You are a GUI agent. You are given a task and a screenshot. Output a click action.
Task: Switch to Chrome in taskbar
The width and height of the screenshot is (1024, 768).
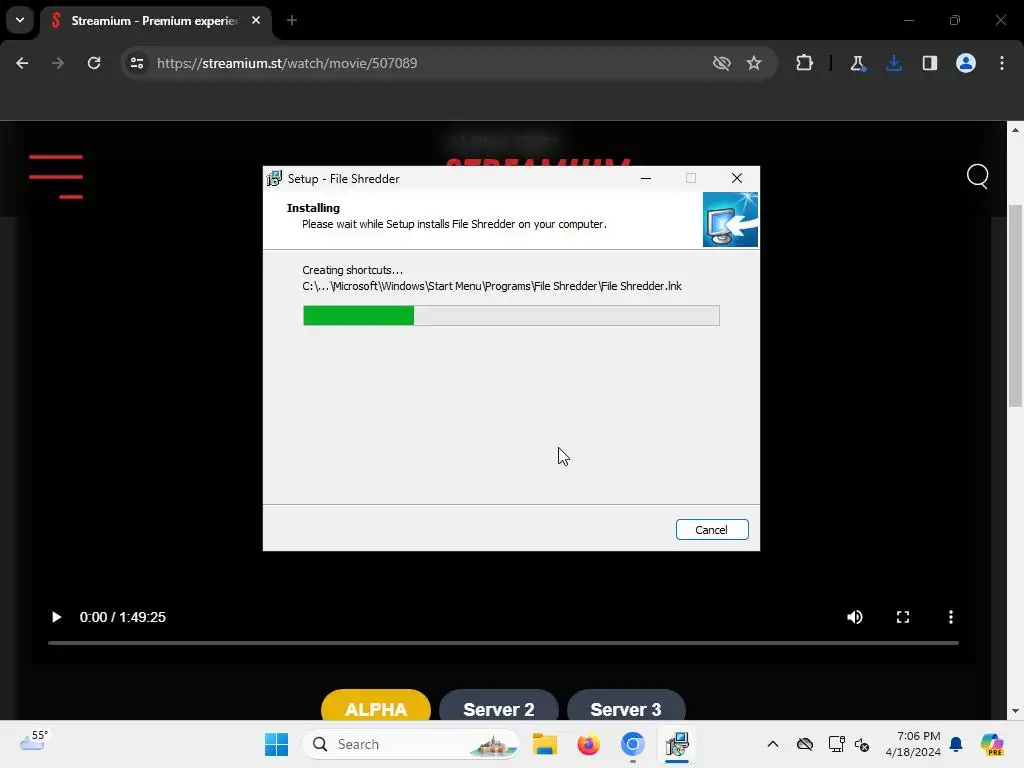632,744
